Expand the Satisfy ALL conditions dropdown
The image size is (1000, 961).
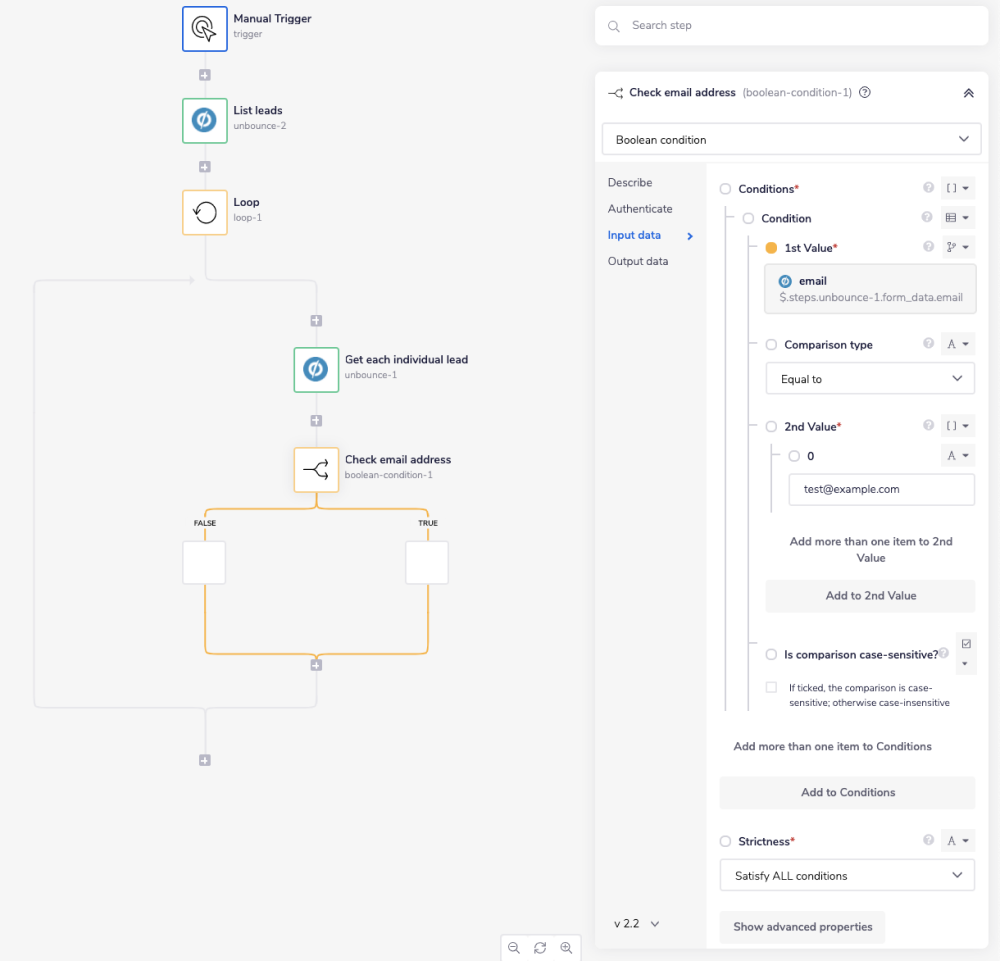[847, 876]
